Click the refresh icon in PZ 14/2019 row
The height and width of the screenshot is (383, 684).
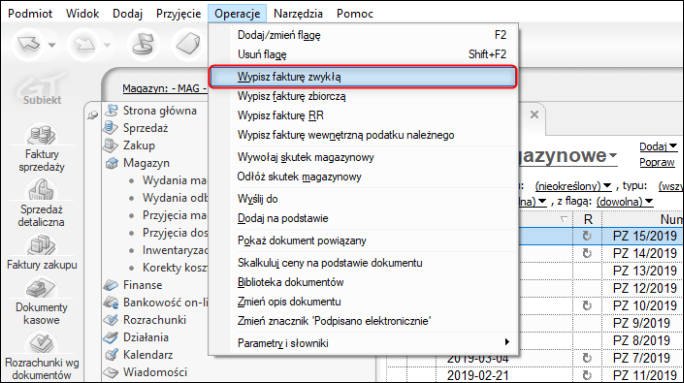(587, 253)
